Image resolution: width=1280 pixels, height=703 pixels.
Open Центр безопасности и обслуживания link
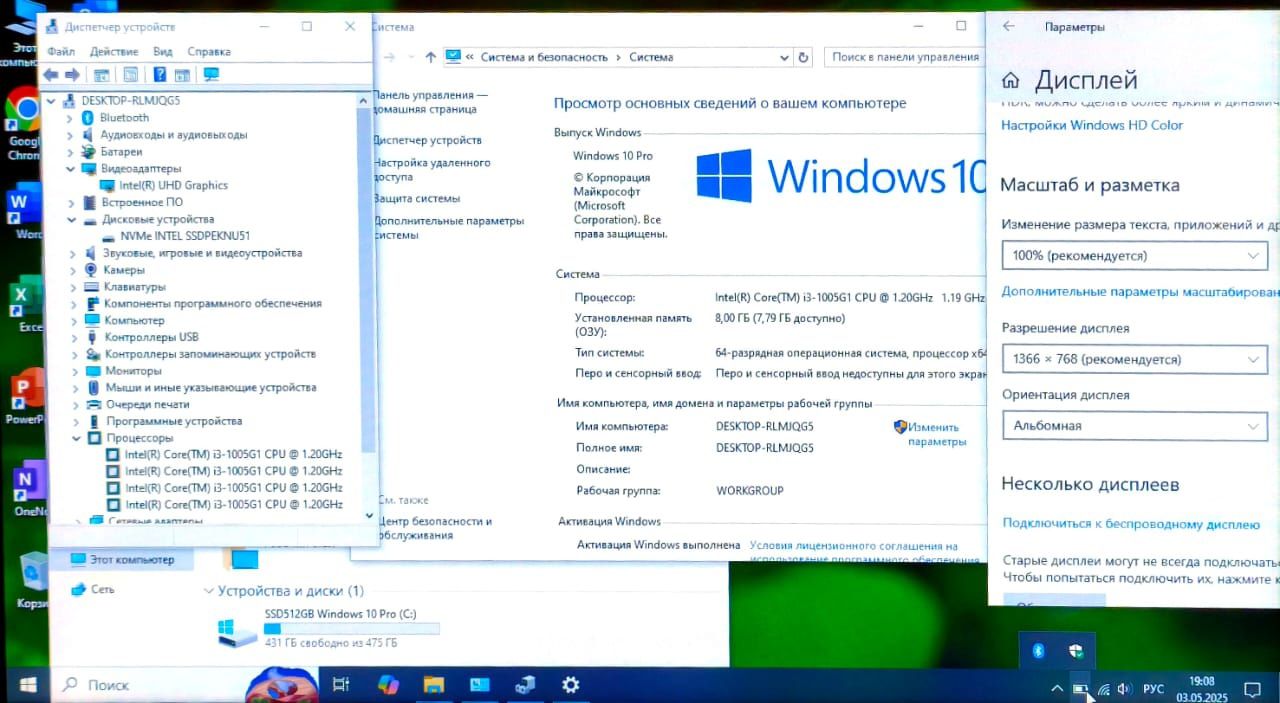tap(435, 528)
